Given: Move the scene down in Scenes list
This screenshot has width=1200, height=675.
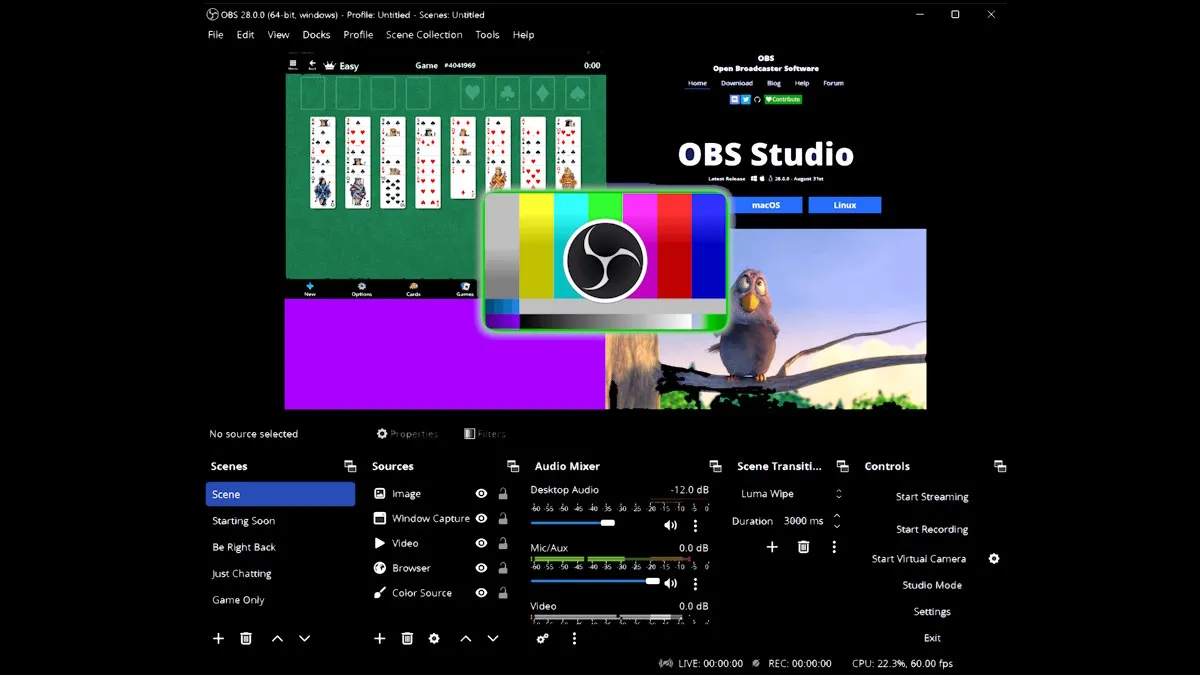Looking at the screenshot, I should tap(305, 638).
